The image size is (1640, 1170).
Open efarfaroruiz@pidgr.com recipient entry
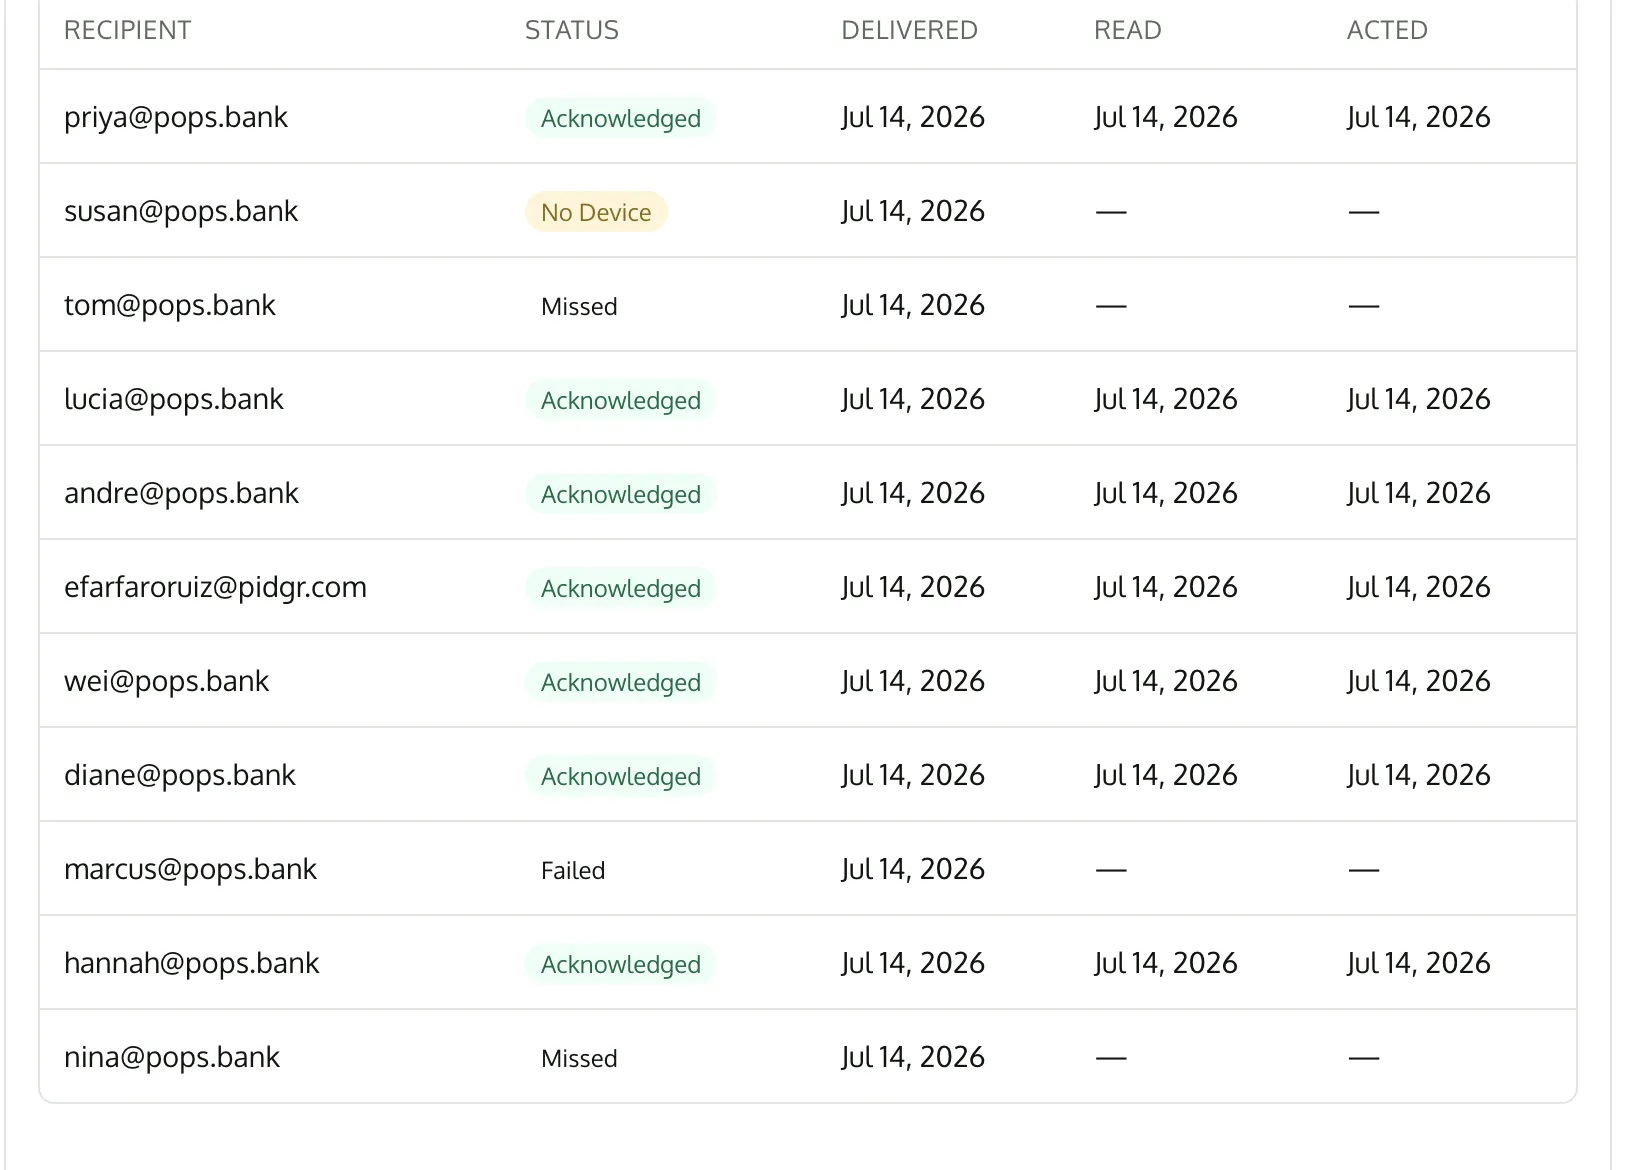[x=215, y=587]
